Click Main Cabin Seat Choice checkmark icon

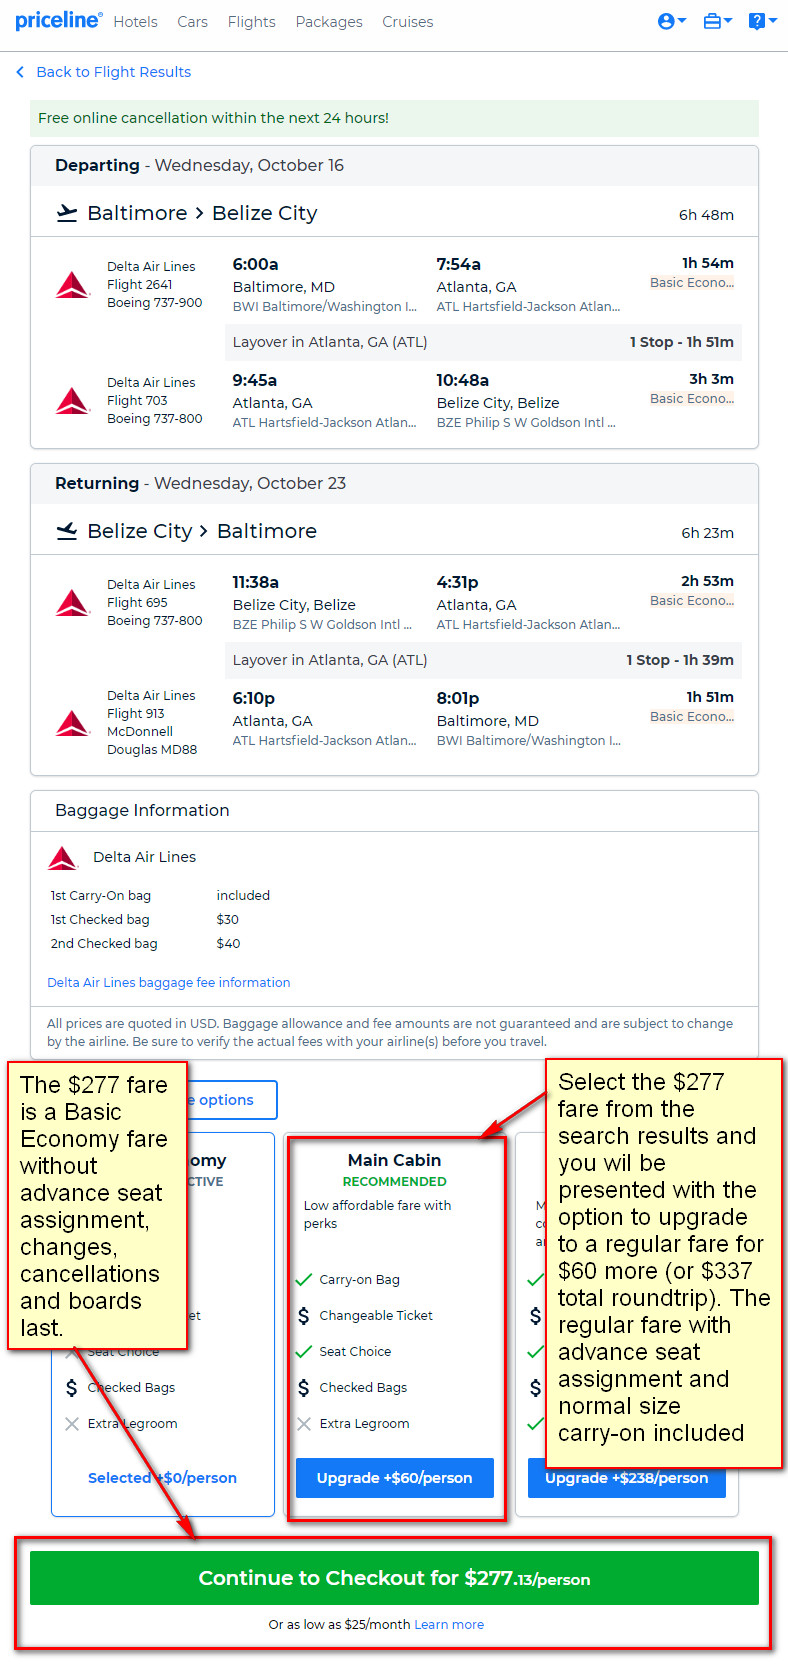(304, 1352)
